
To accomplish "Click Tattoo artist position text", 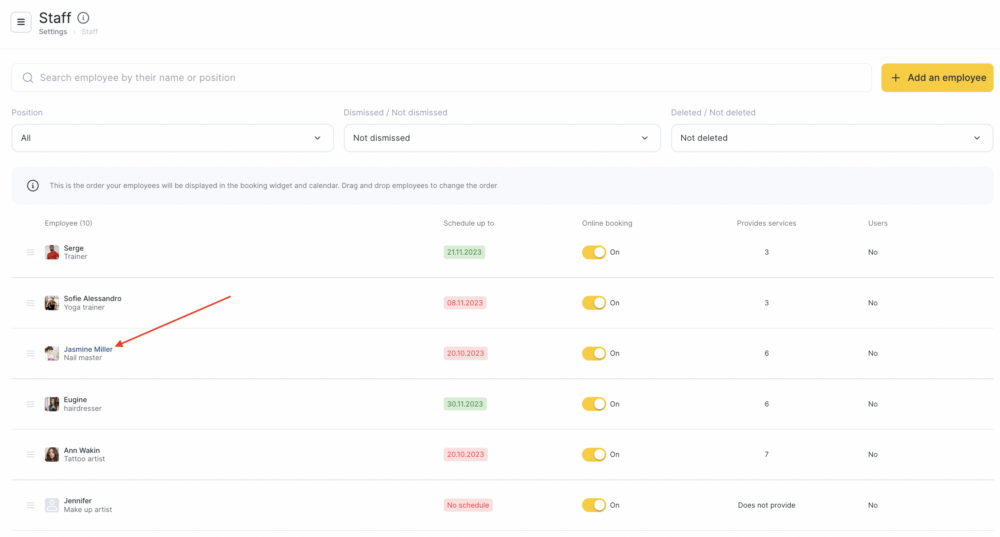I will pos(84,459).
